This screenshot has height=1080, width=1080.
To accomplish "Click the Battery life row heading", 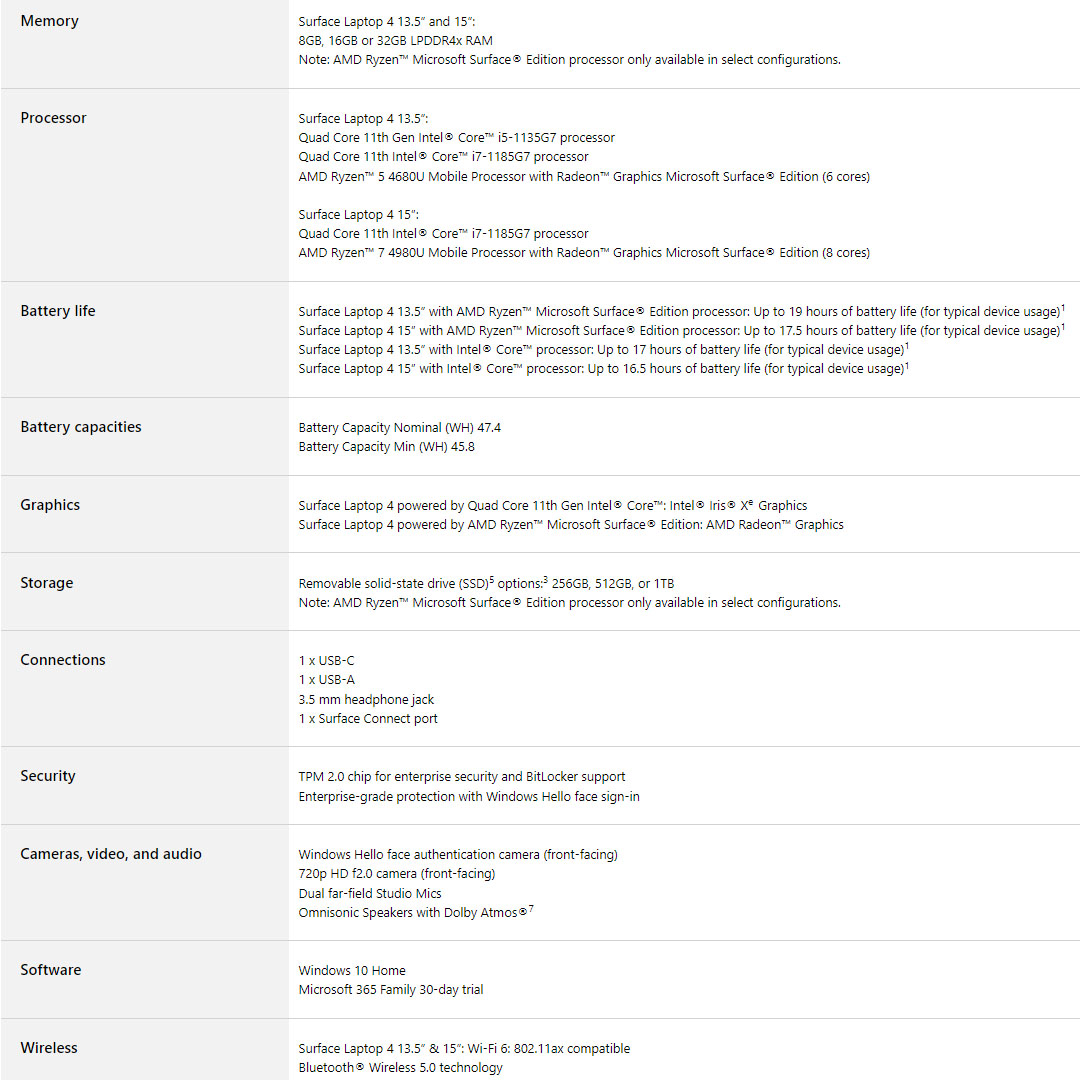I will coord(58,311).
